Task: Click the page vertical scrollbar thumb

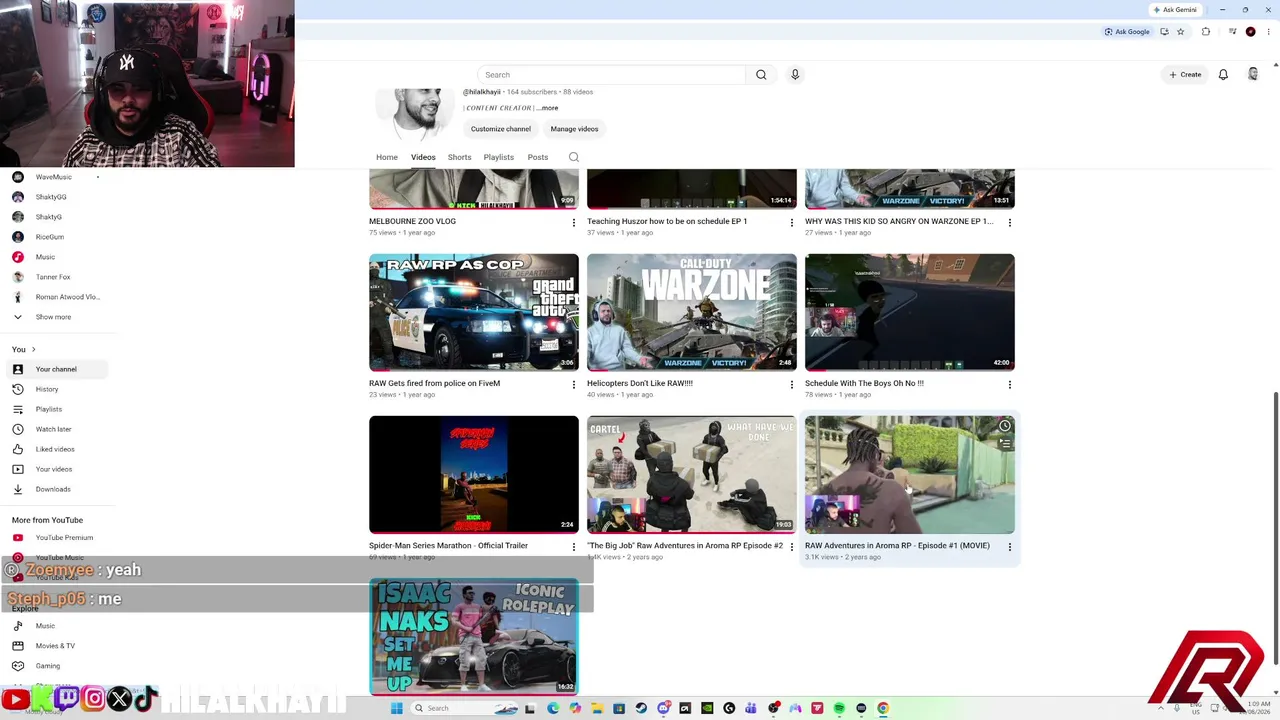Action: coord(1275,527)
